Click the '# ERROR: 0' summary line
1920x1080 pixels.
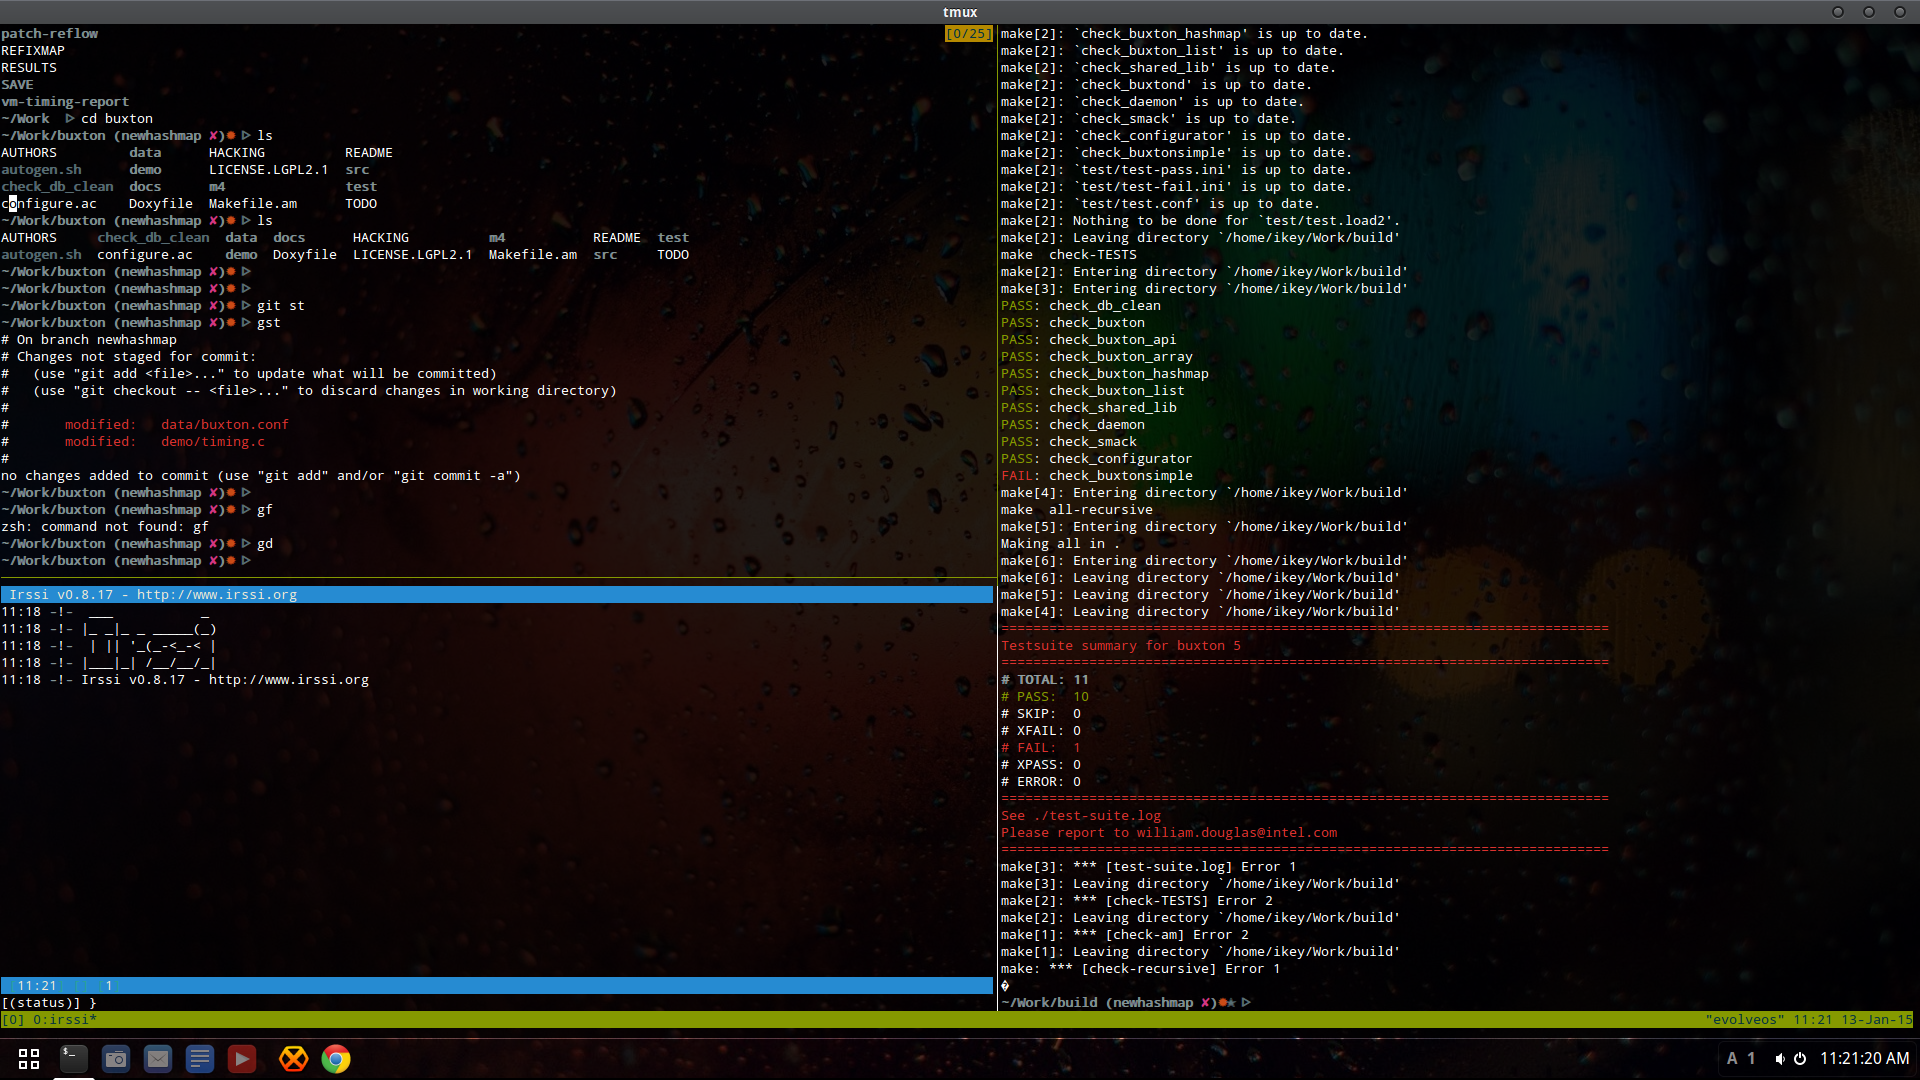coord(1041,782)
